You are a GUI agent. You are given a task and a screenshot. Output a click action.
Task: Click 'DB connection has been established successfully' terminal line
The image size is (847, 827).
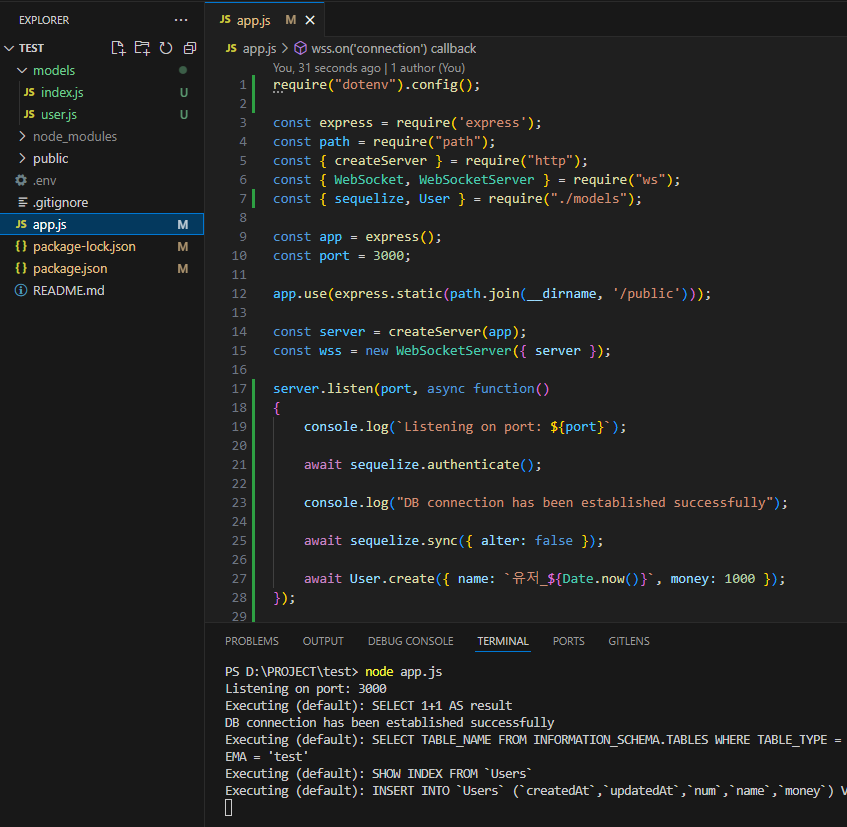pos(389,722)
